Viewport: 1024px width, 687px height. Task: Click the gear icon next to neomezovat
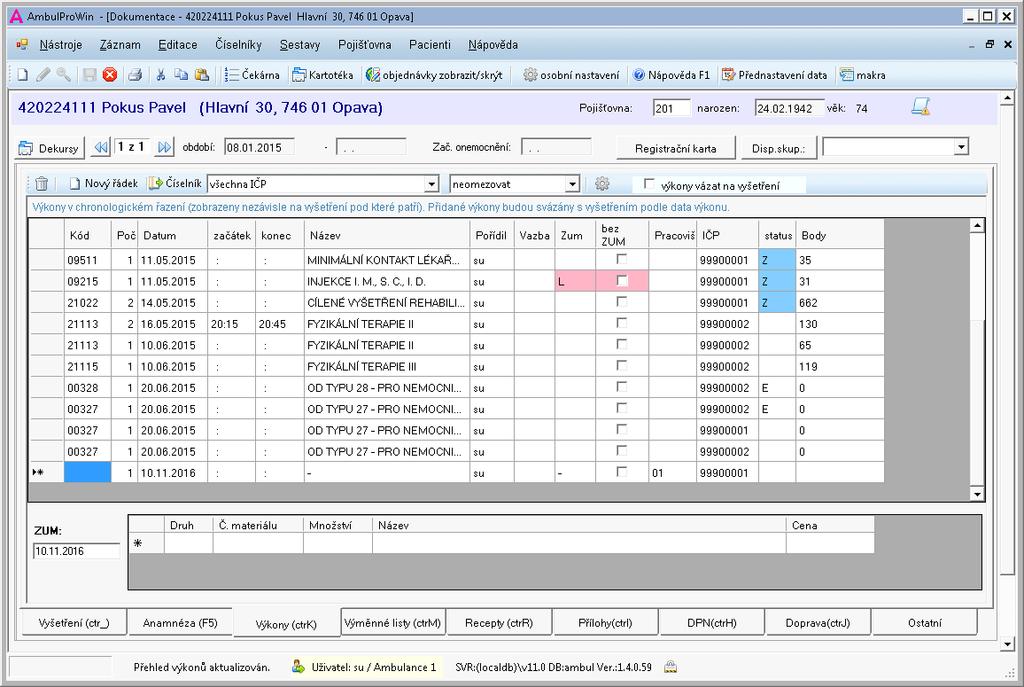[x=602, y=184]
